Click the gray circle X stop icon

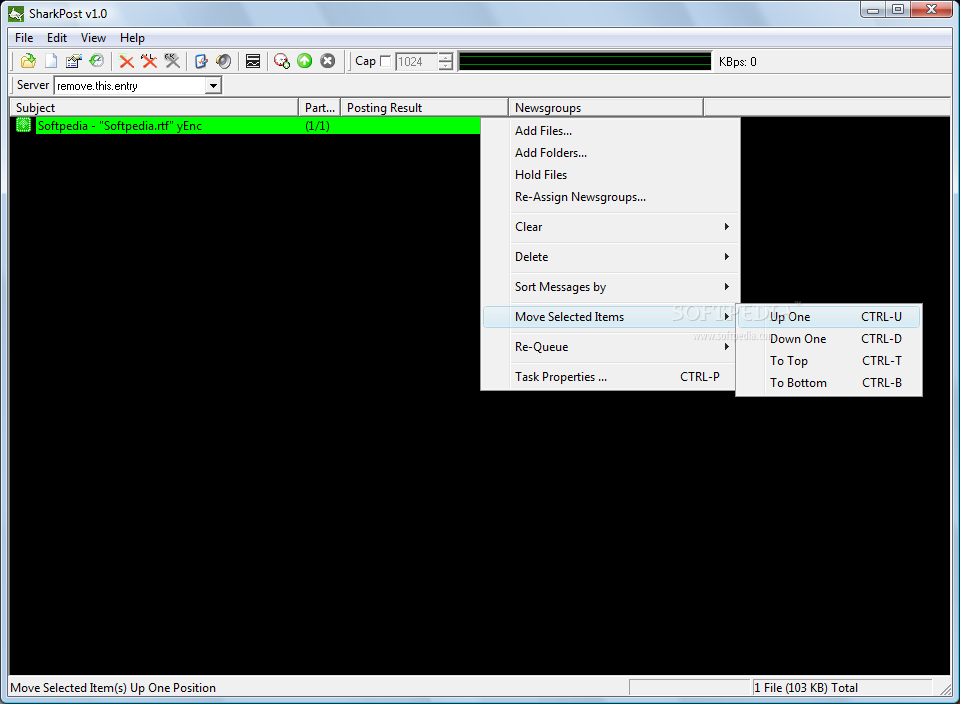(x=328, y=61)
